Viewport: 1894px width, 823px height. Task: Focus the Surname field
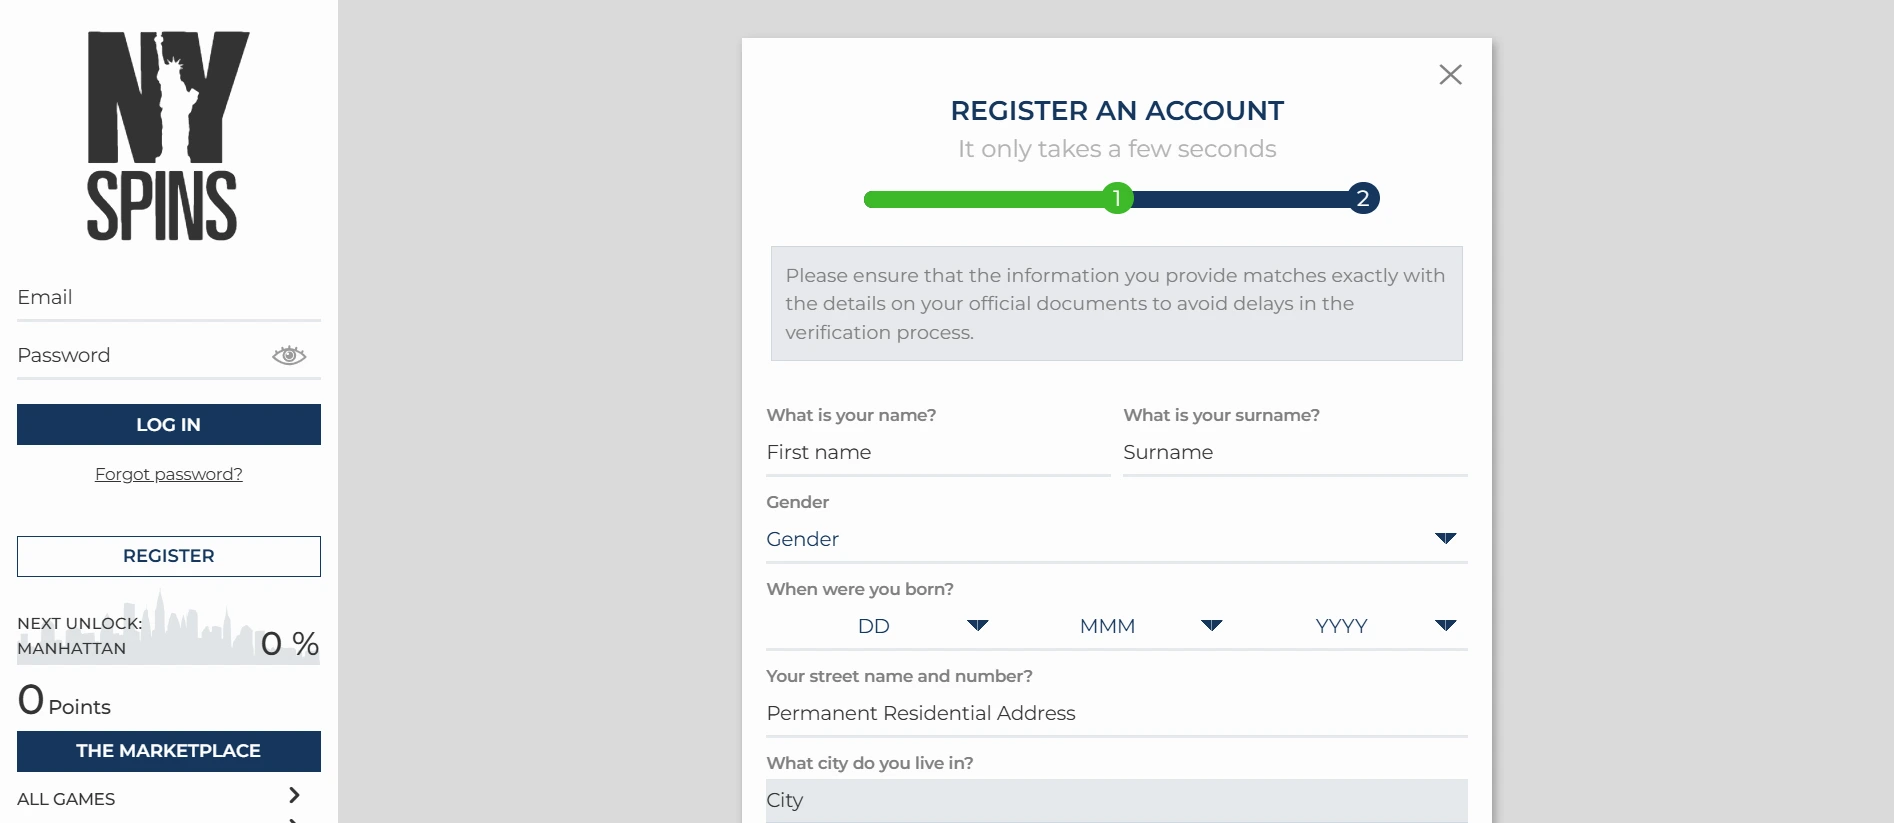click(1295, 452)
